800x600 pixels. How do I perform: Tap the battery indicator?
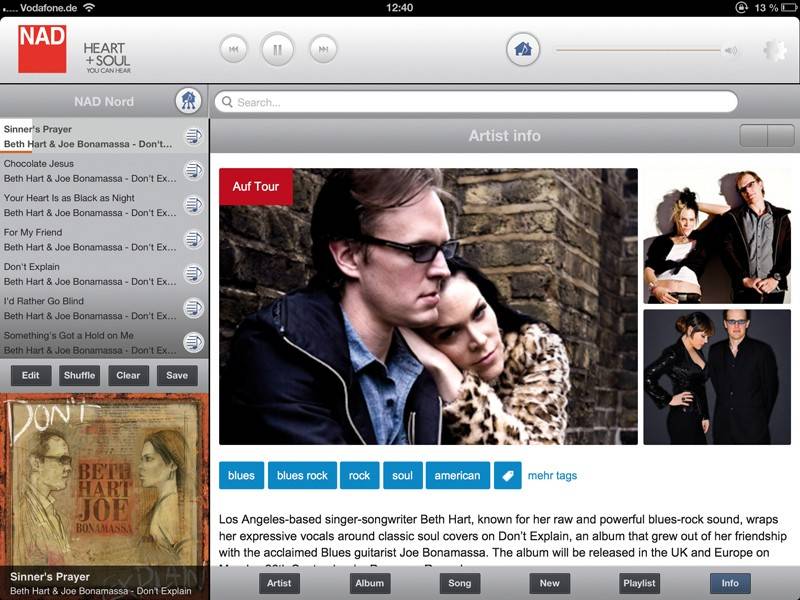(788, 8)
